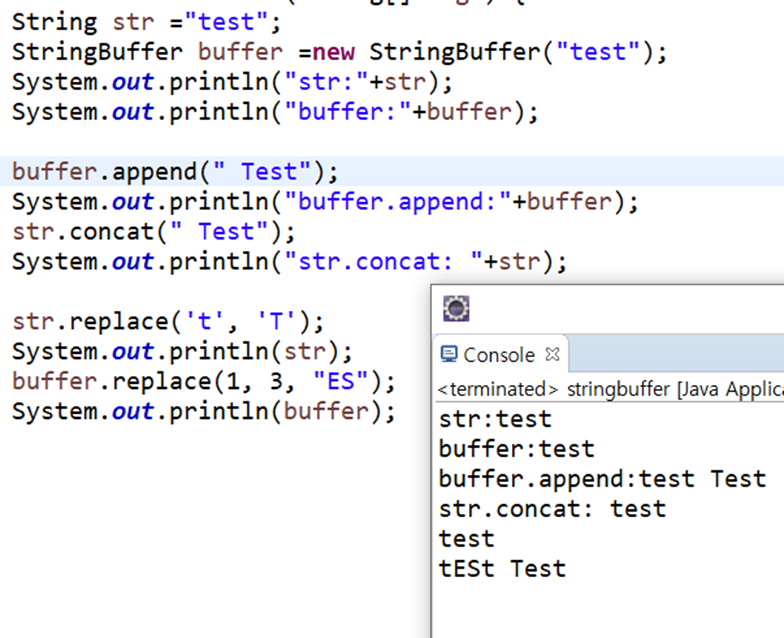Click the println("str.concat: "+str) line
Image resolution: width=784 pixels, height=638 pixels.
tap(290, 262)
